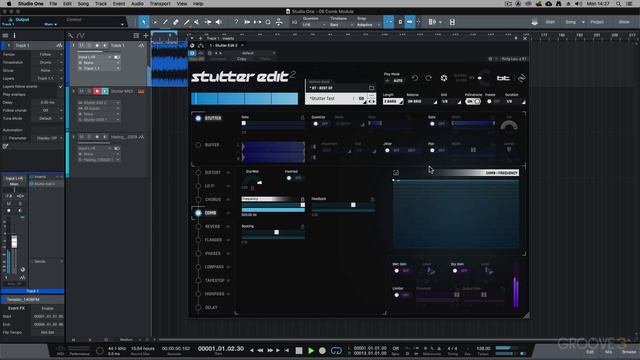Open the preset bank folder icon

click(371, 88)
